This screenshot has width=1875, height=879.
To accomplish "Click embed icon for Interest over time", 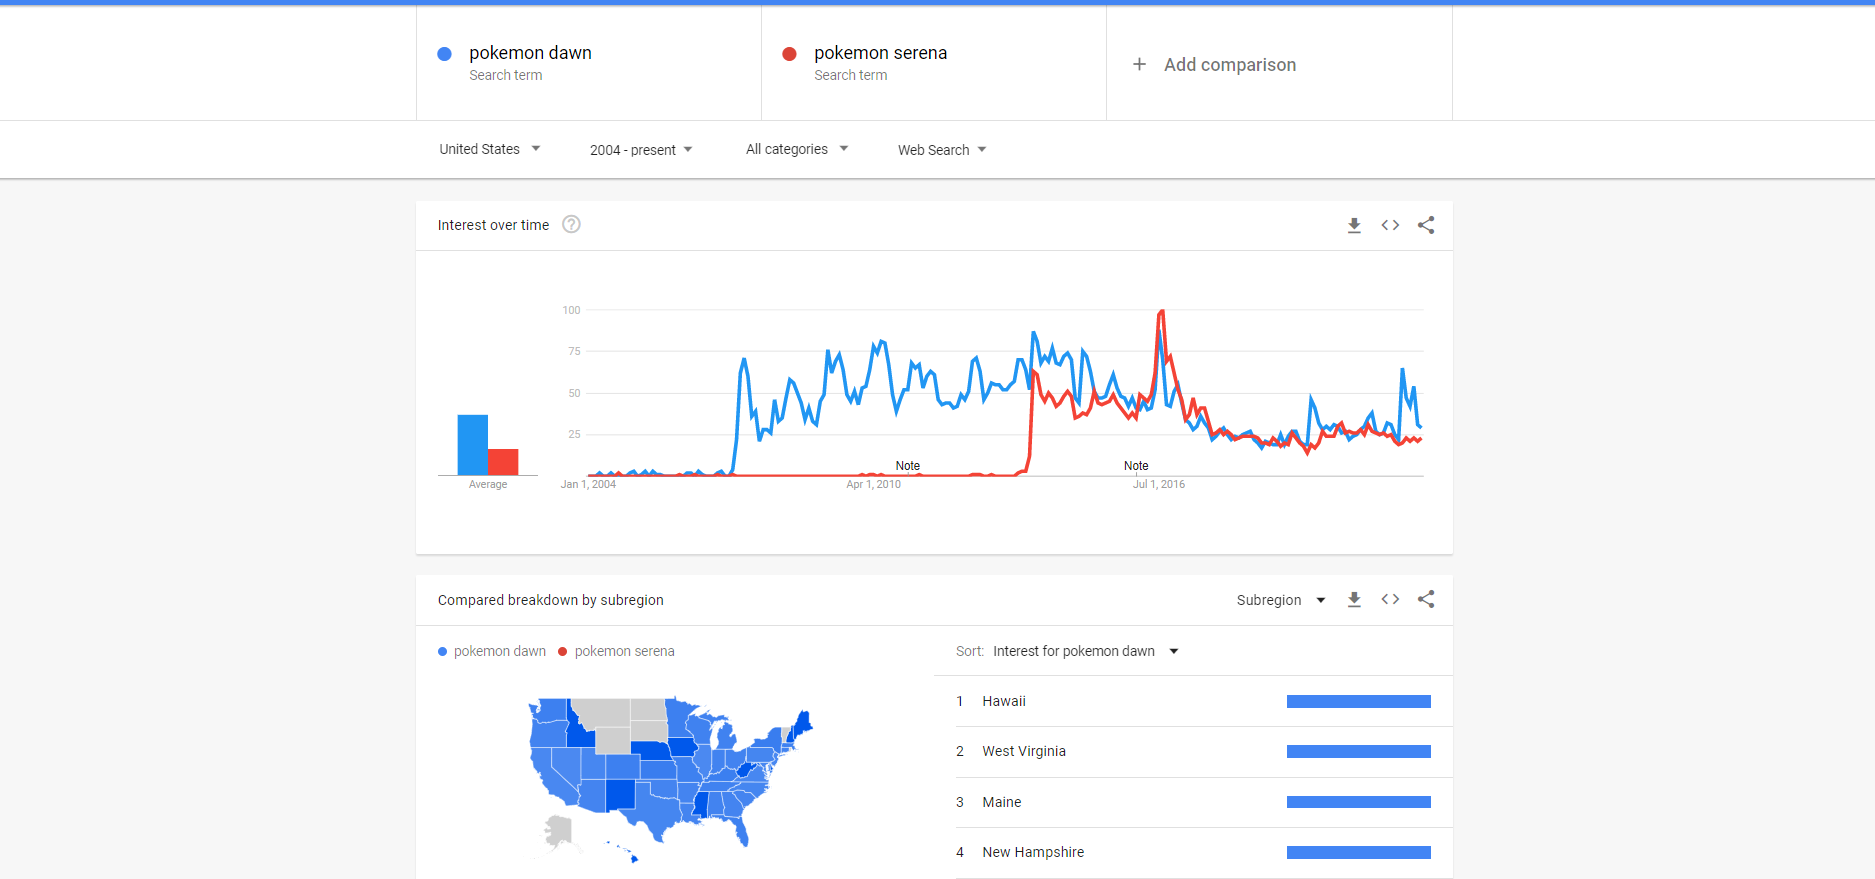I will [x=1390, y=226].
